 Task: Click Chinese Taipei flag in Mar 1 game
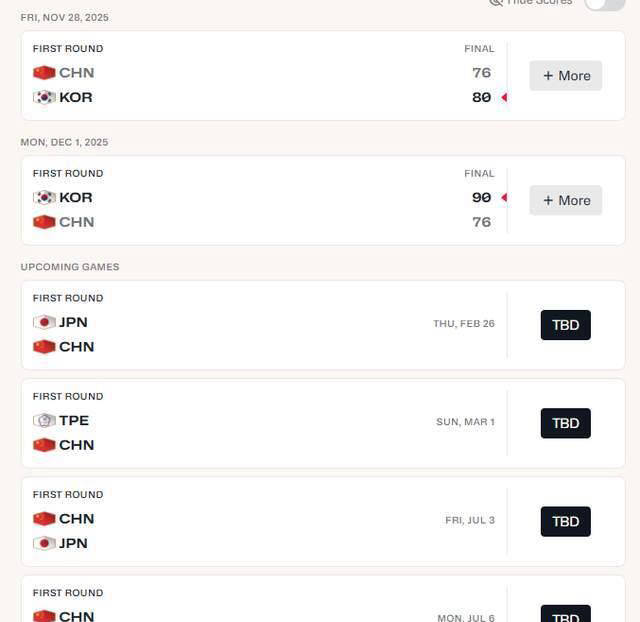click(44, 421)
